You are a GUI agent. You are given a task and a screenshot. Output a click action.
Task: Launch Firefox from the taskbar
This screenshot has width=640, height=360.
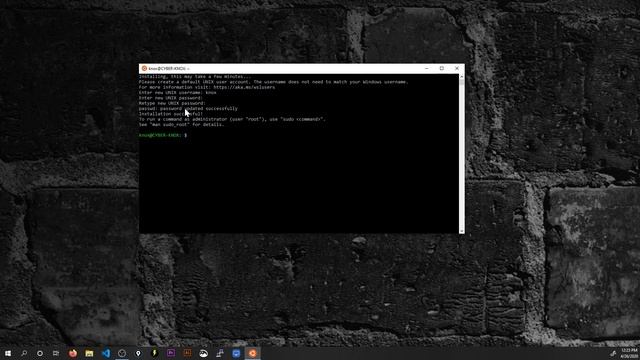point(73,353)
